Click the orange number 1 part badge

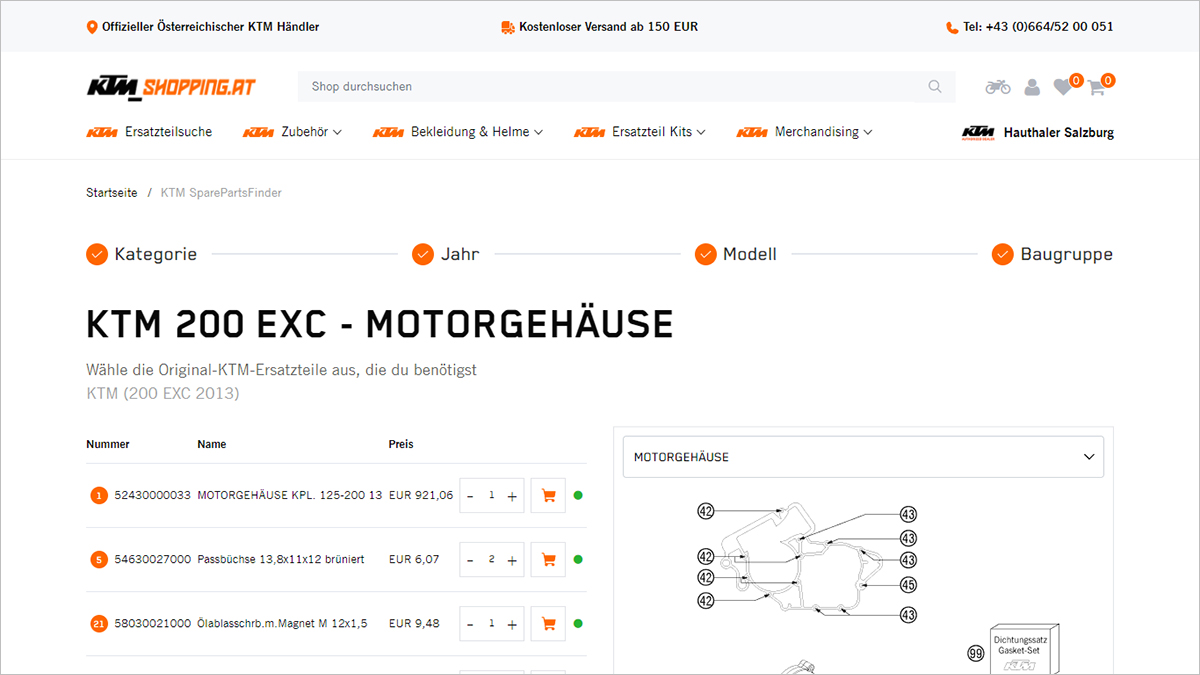click(x=99, y=495)
